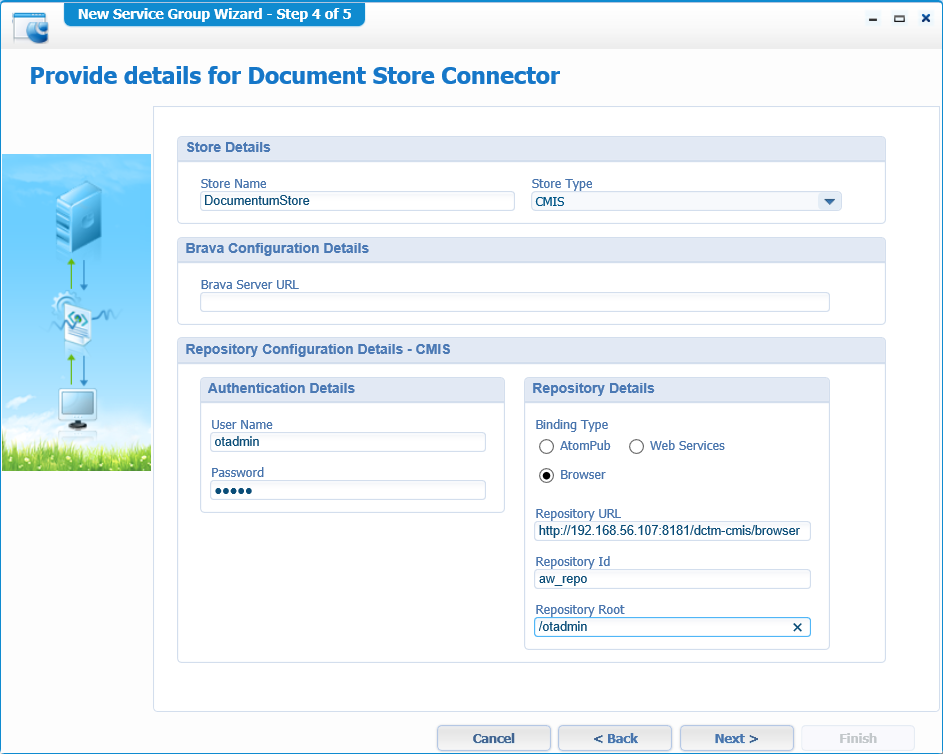The width and height of the screenshot is (943, 754).
Task: Select the Browser binding radio button
Action: pos(547,475)
